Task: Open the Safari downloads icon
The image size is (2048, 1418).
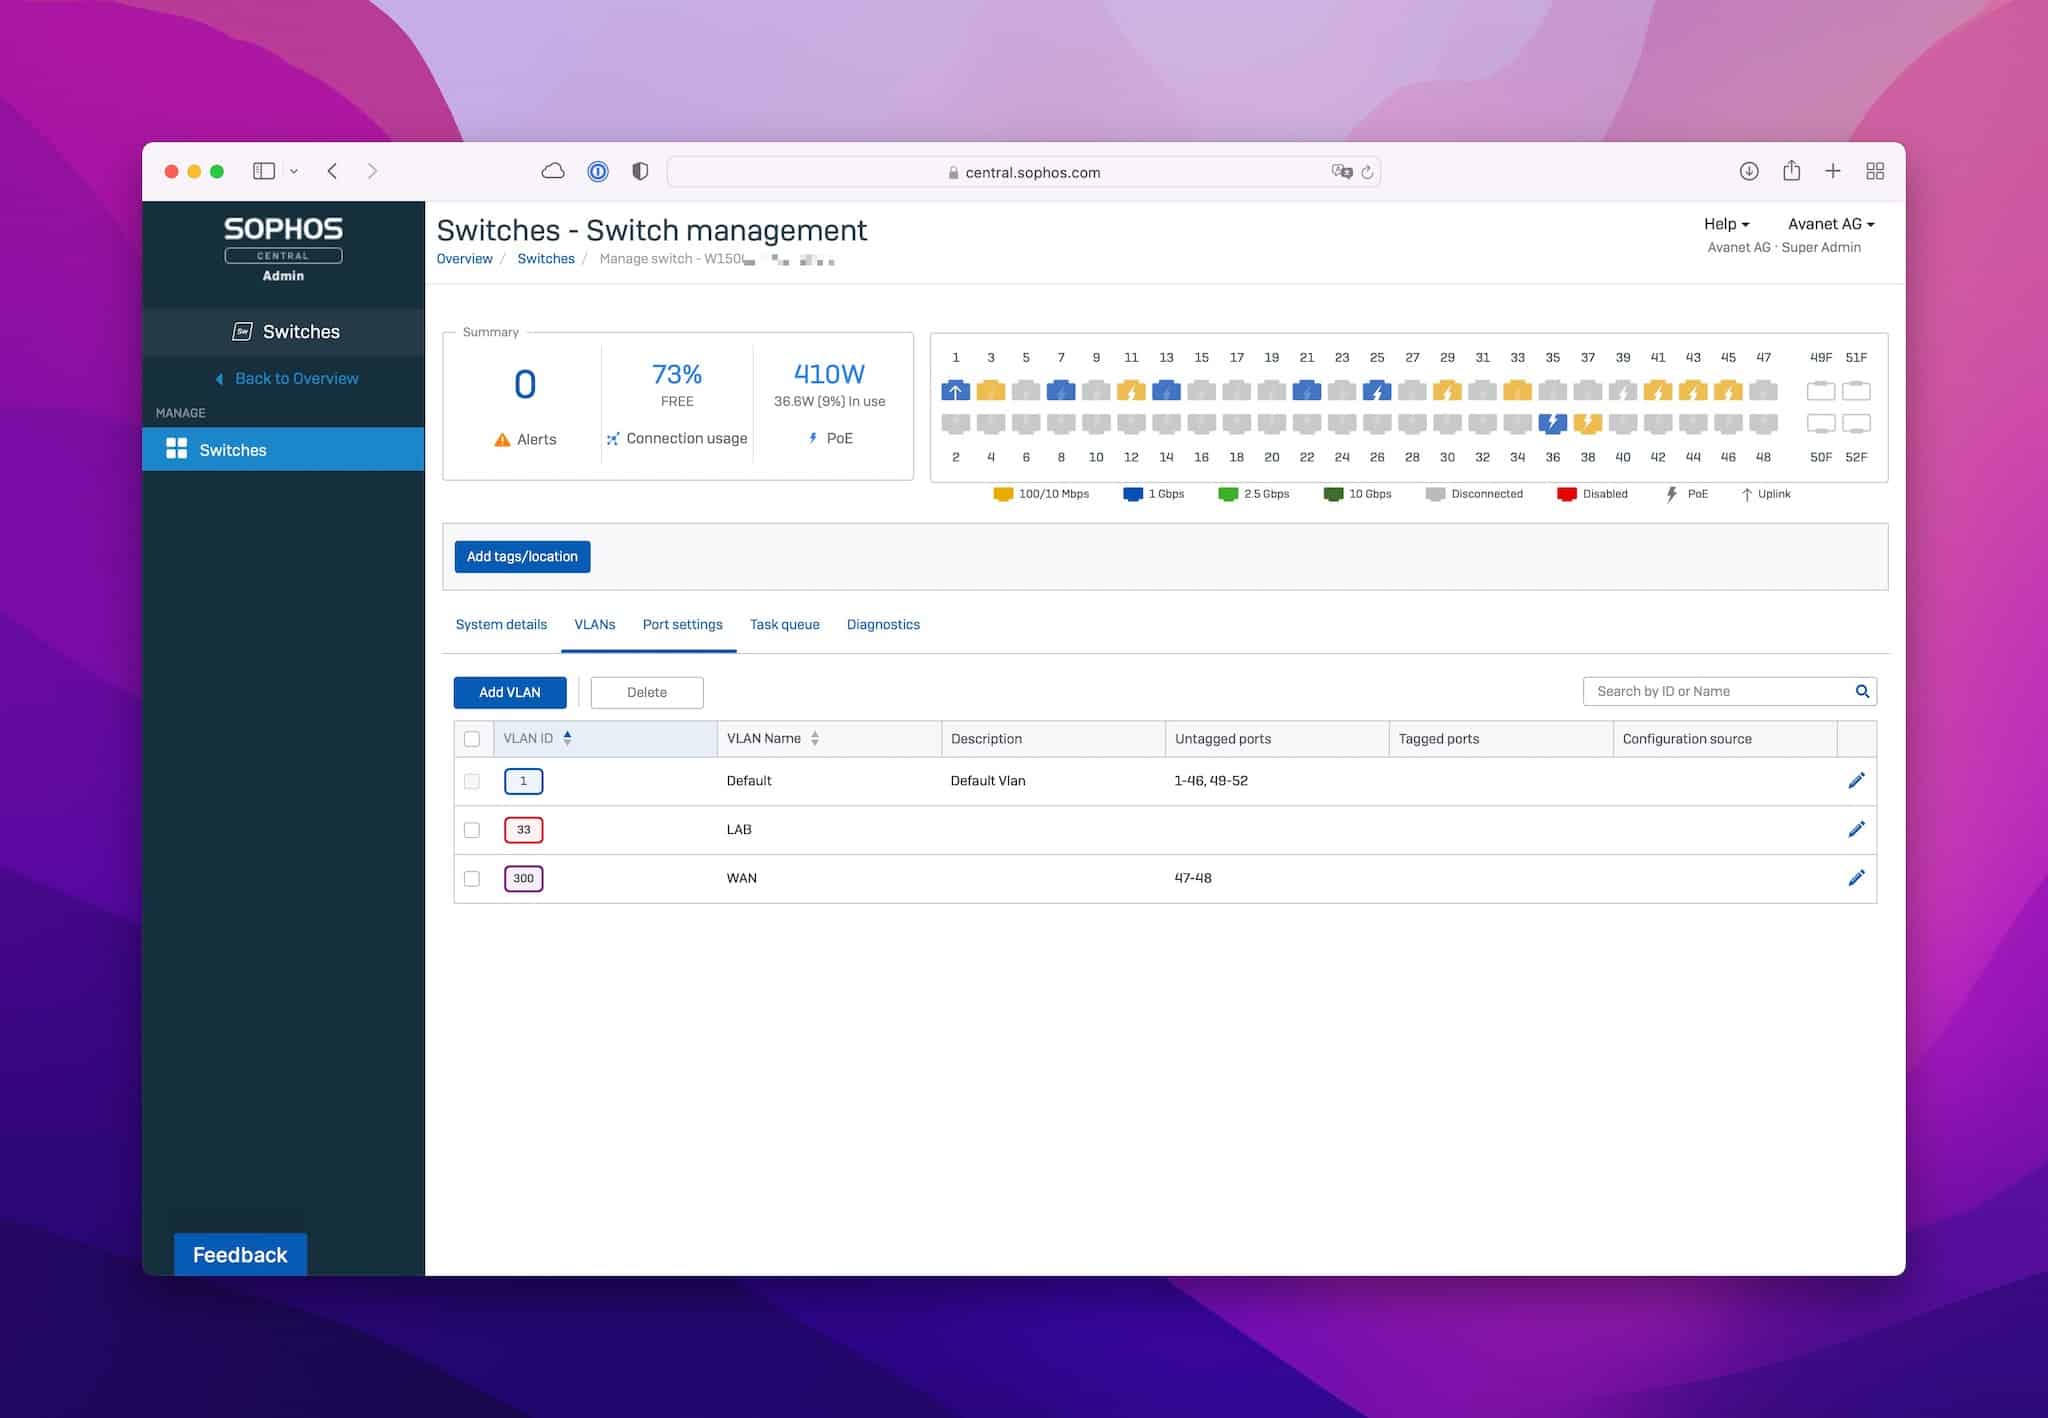Action: 1748,171
